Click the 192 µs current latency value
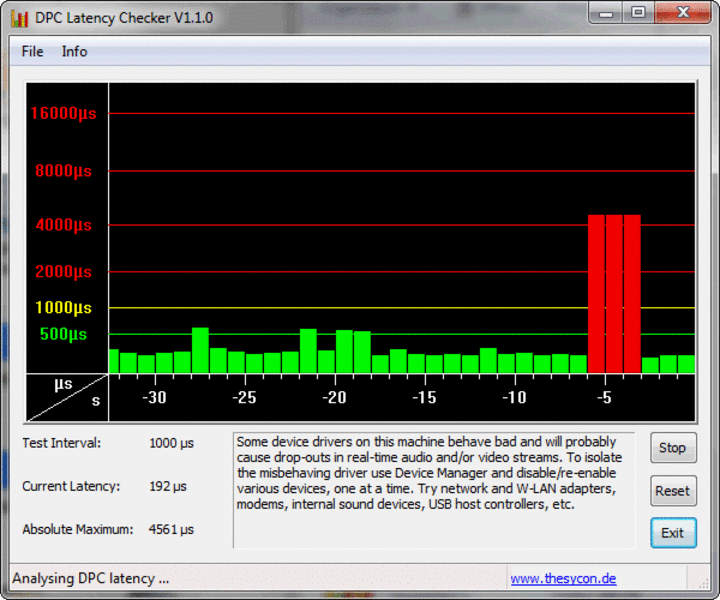Image resolution: width=720 pixels, height=600 pixels. pos(168,486)
